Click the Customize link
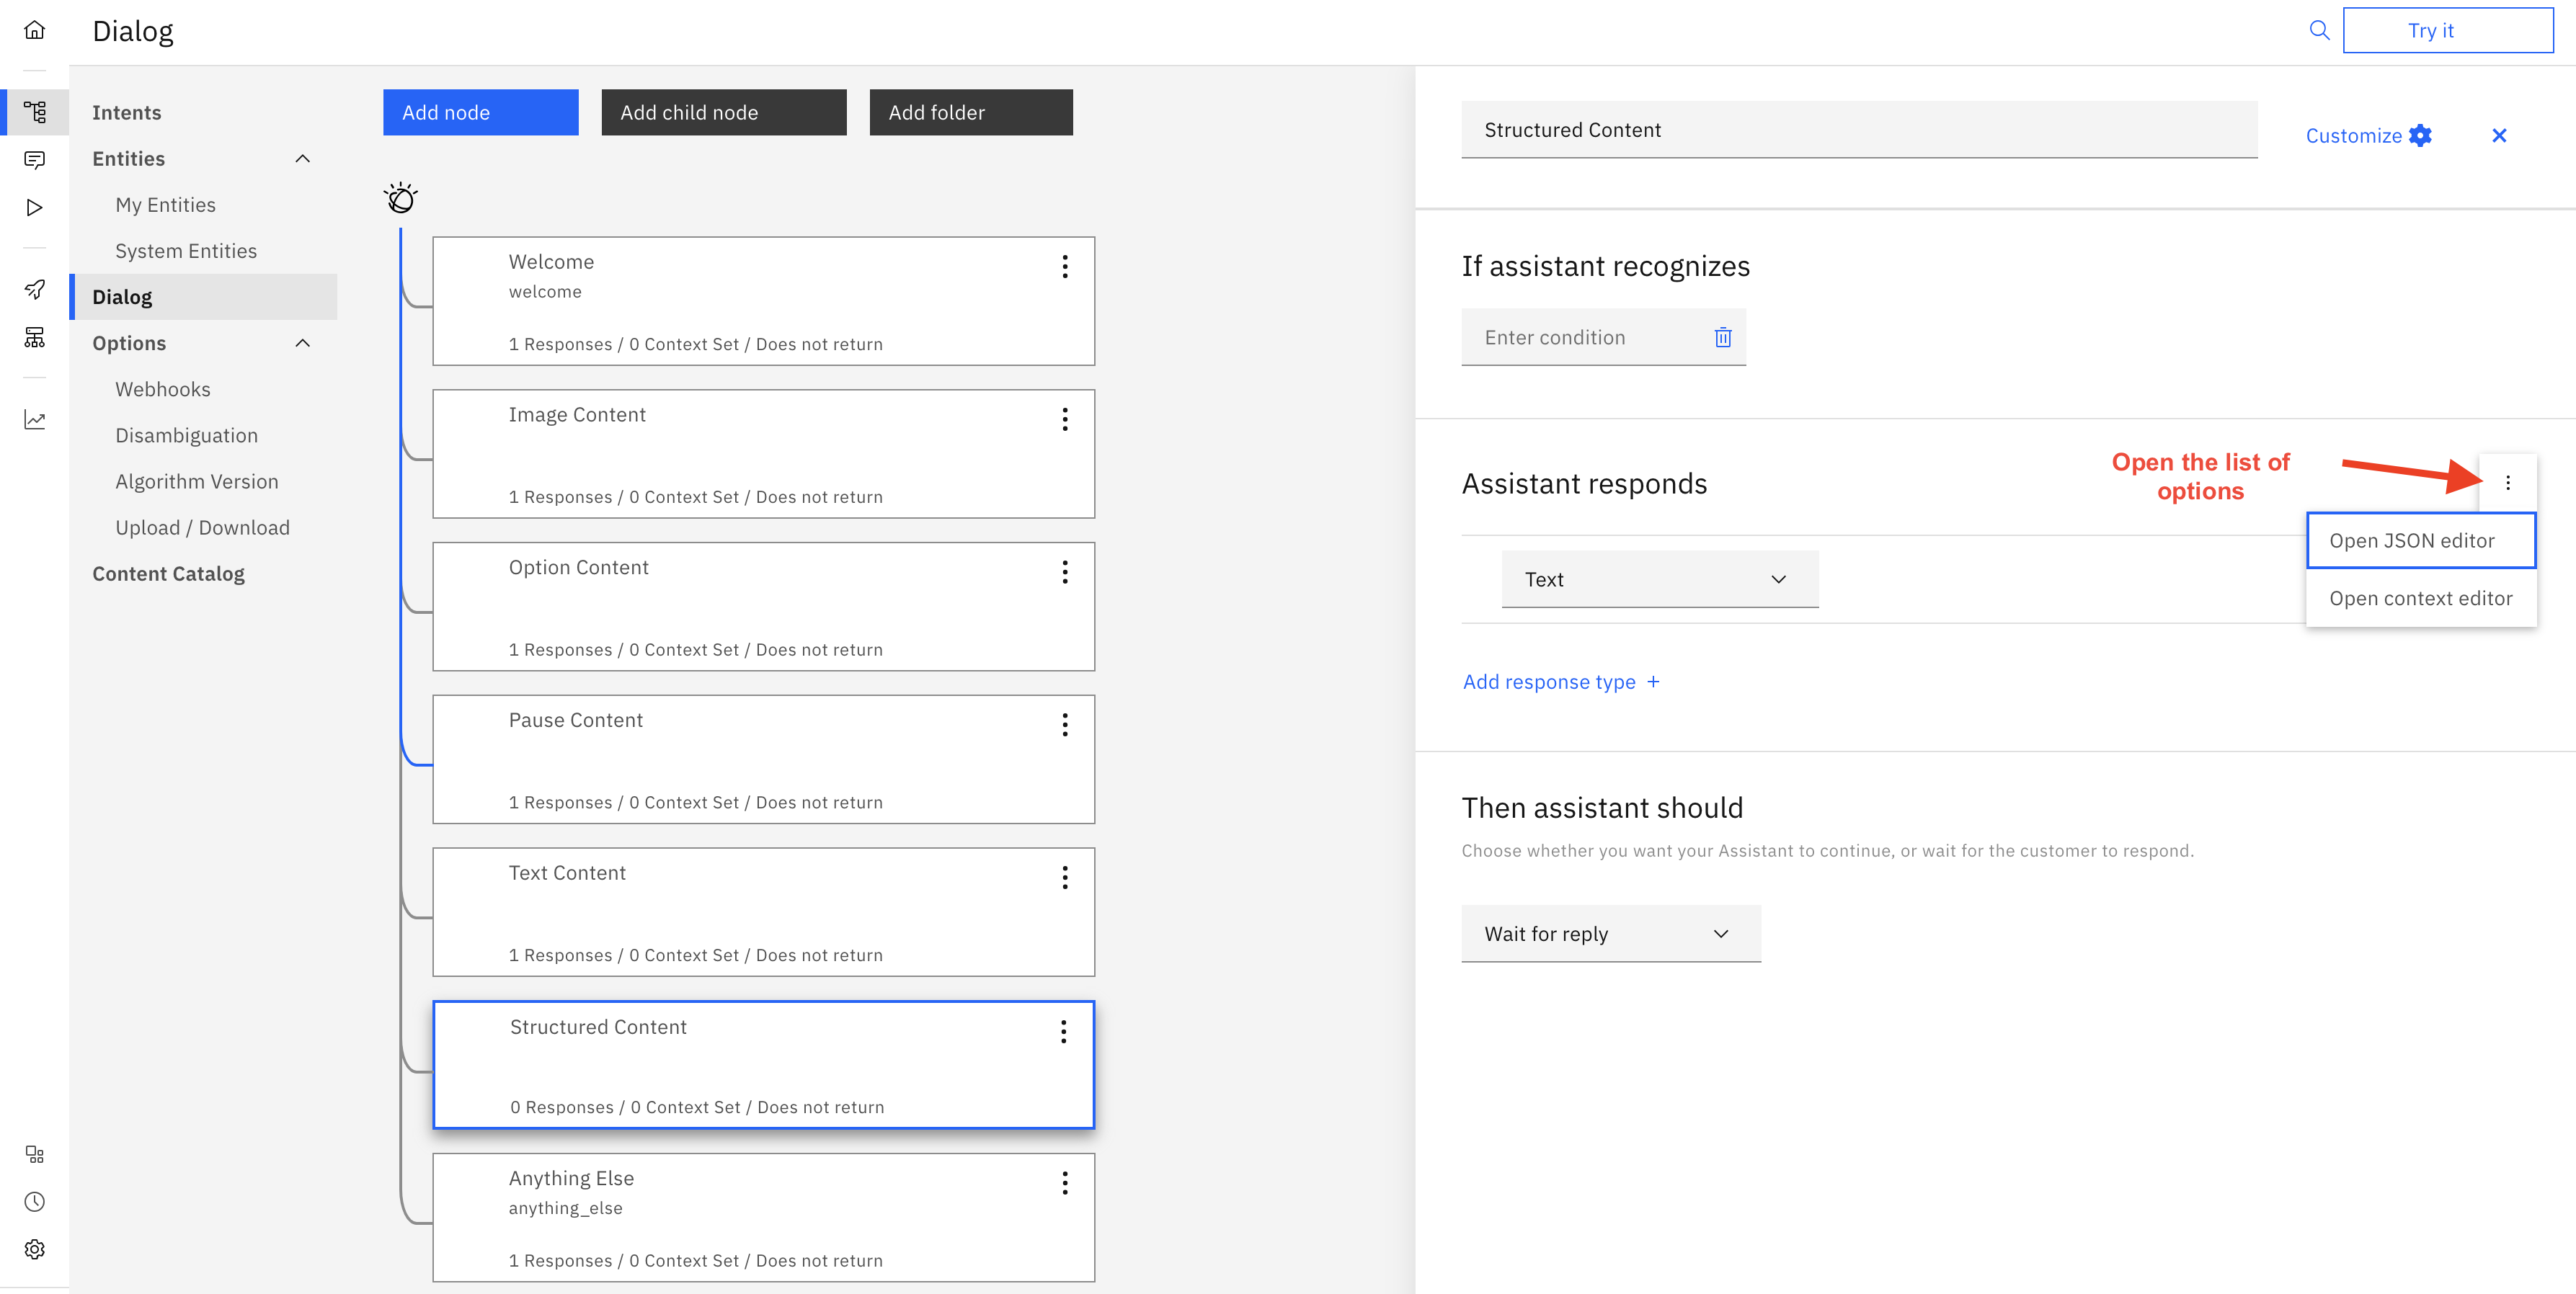 [x=2353, y=135]
